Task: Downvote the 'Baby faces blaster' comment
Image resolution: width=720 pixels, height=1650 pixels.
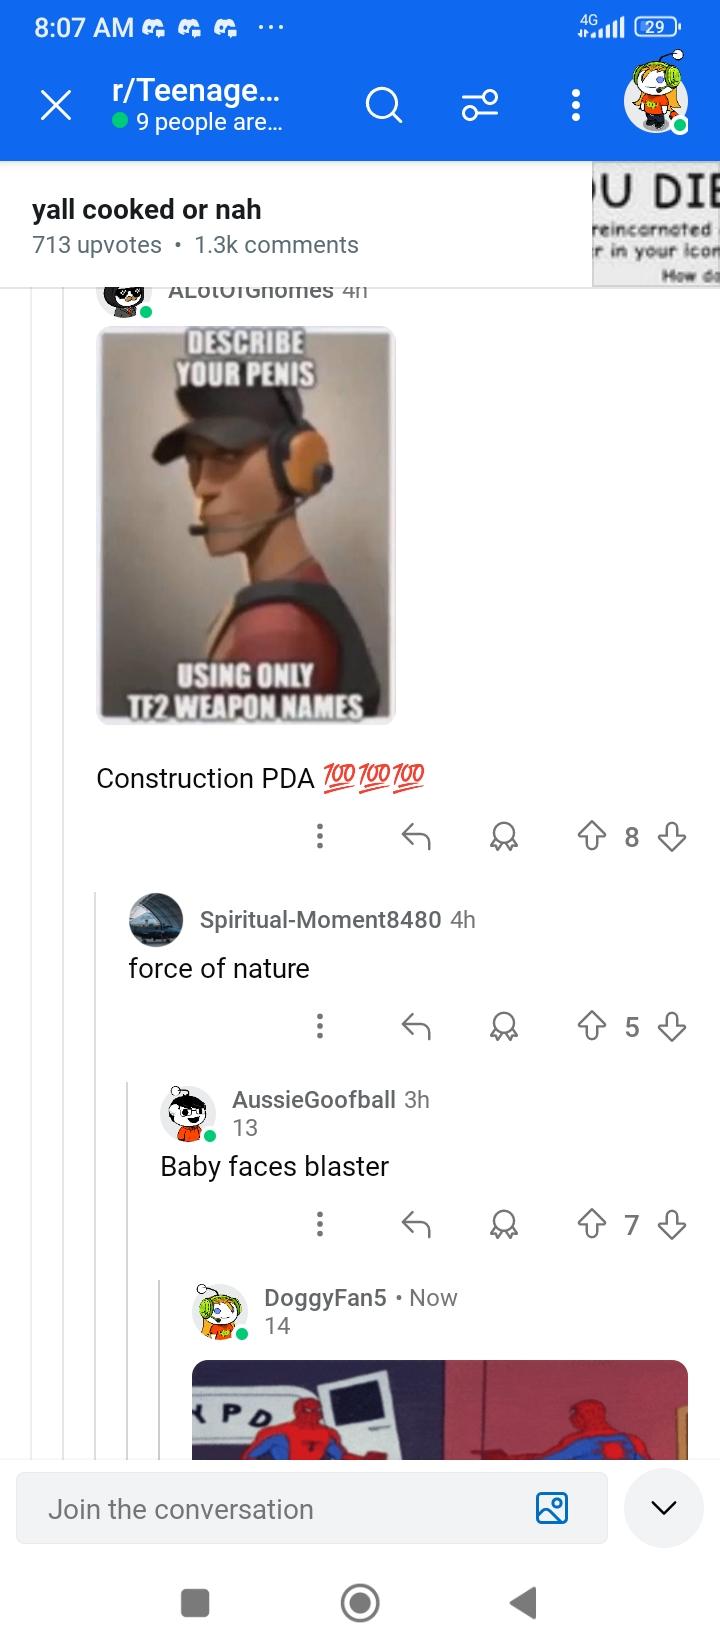Action: tap(673, 1224)
